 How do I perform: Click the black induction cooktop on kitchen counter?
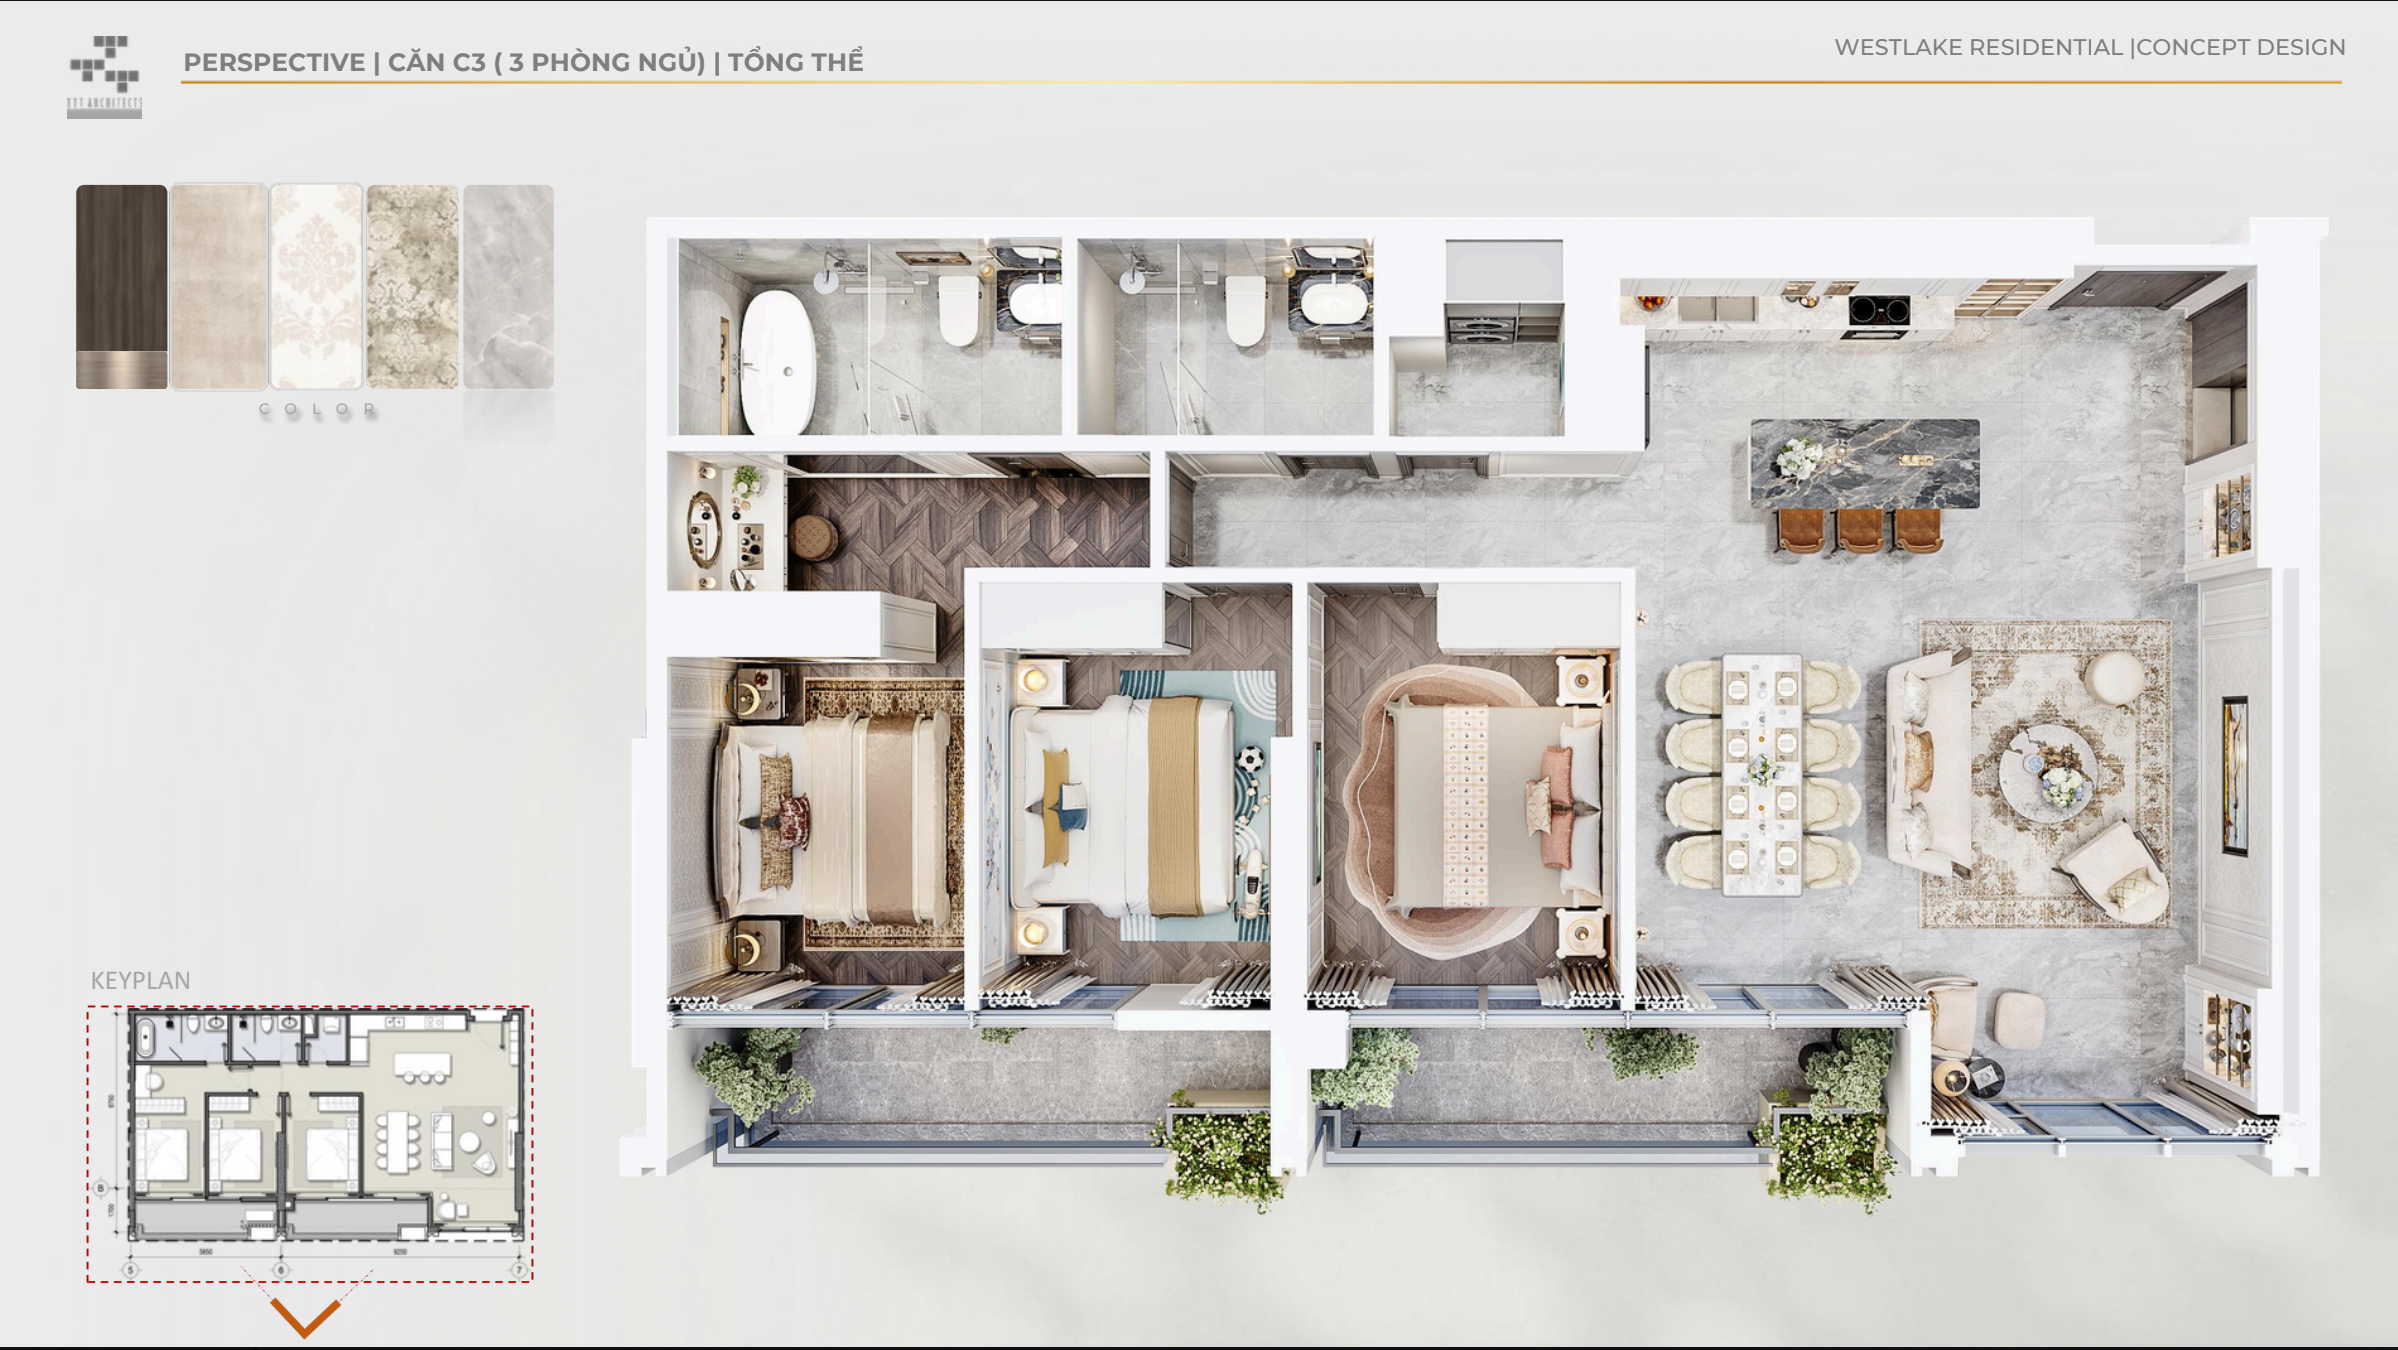click(x=1878, y=311)
